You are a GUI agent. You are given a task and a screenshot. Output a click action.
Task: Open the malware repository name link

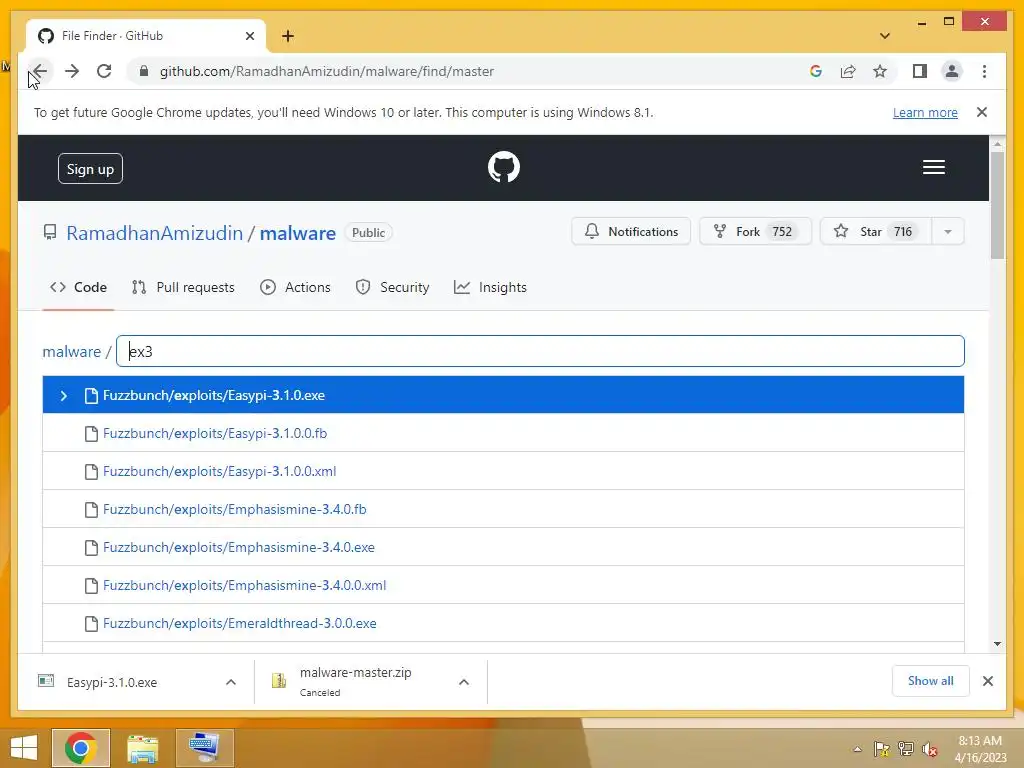click(x=298, y=233)
